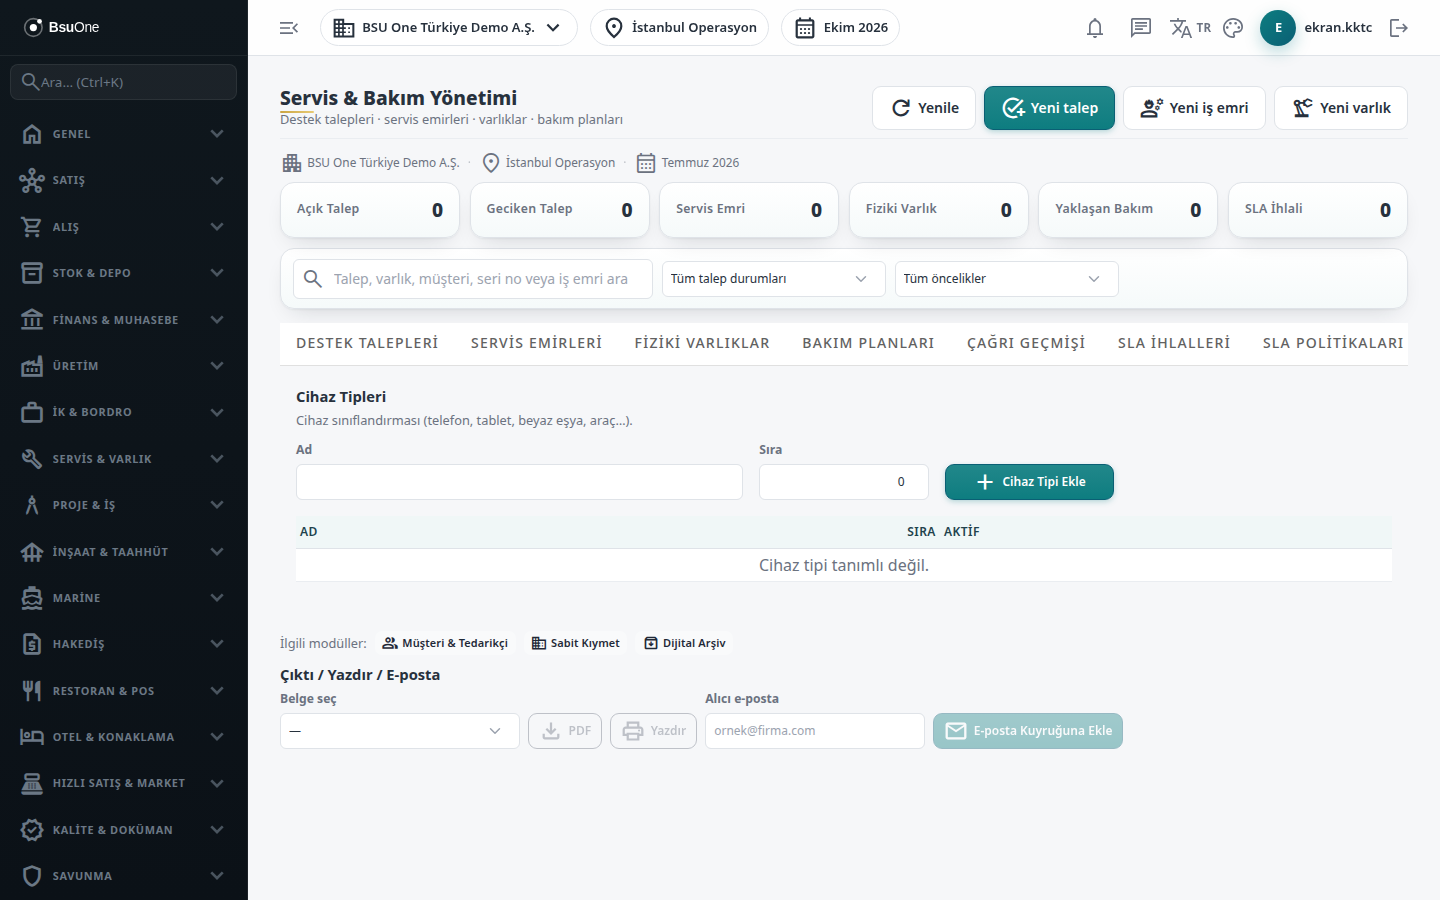Screen dimensions: 1440x900
Task: Open the Üretim factory icon
Action: pos(32,366)
